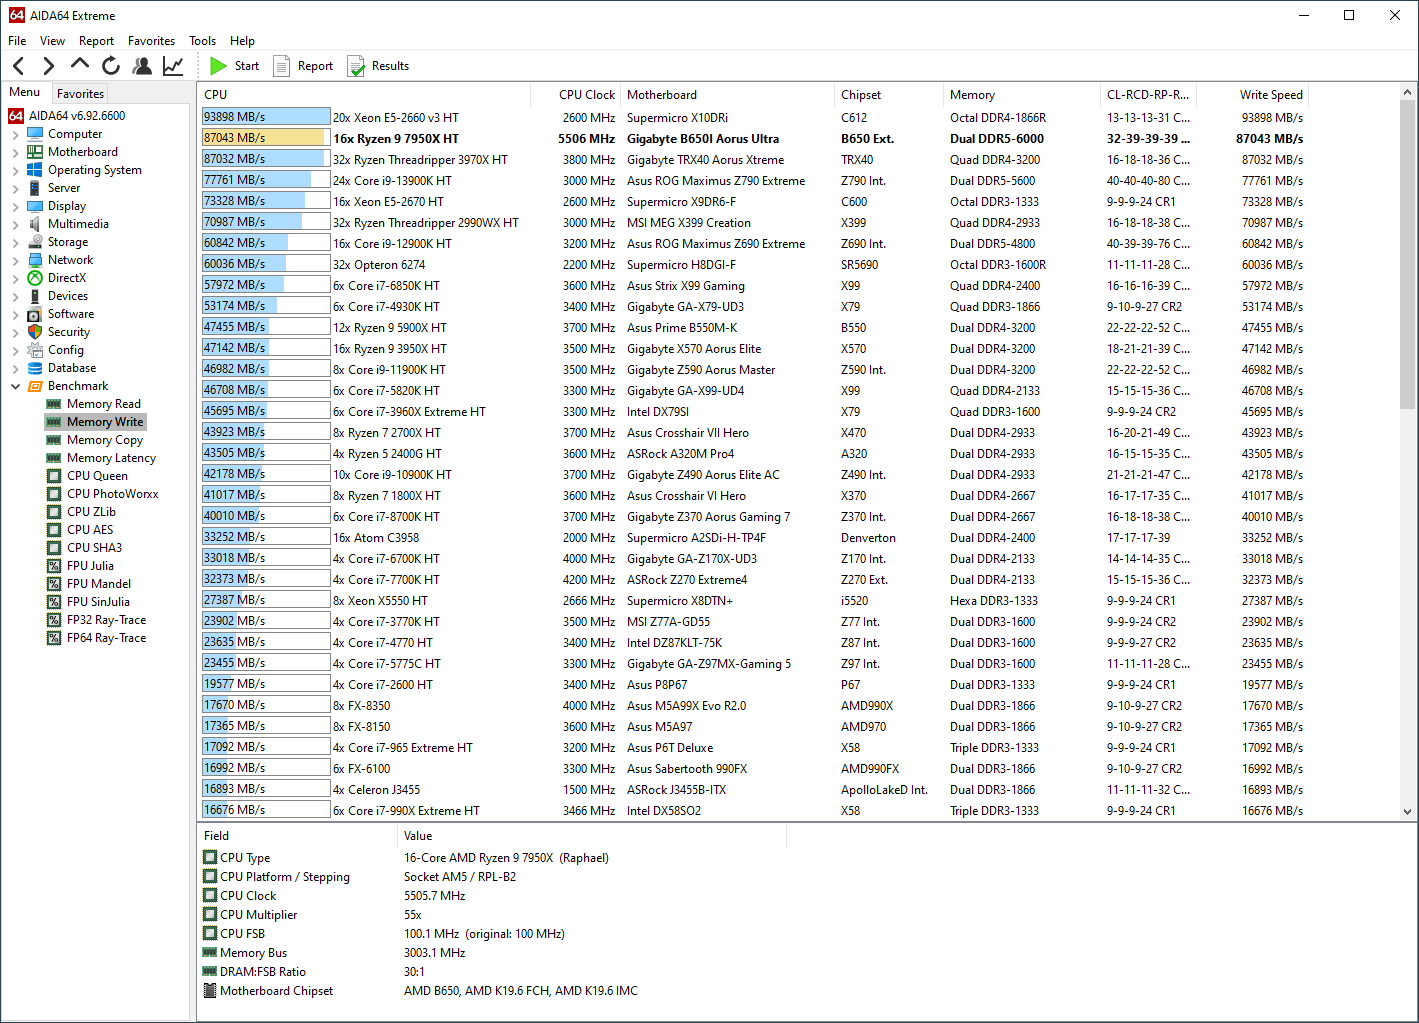Expand the Operating System tree node

click(x=15, y=170)
